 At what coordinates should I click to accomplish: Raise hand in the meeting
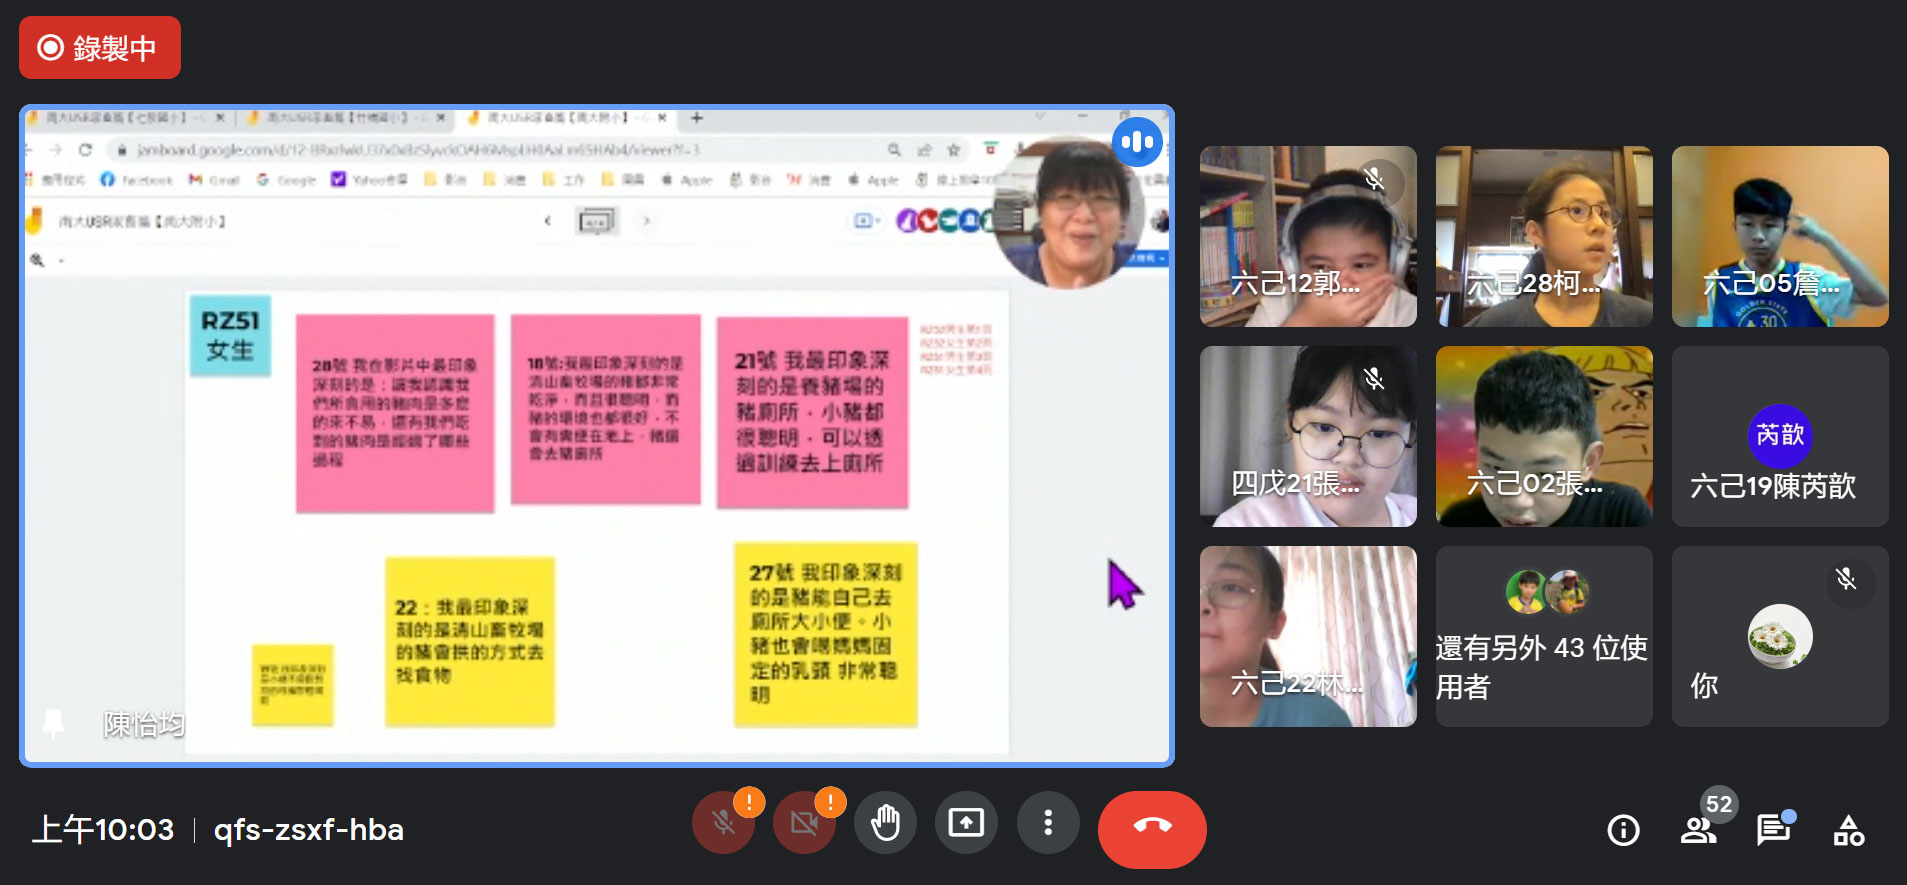click(885, 823)
